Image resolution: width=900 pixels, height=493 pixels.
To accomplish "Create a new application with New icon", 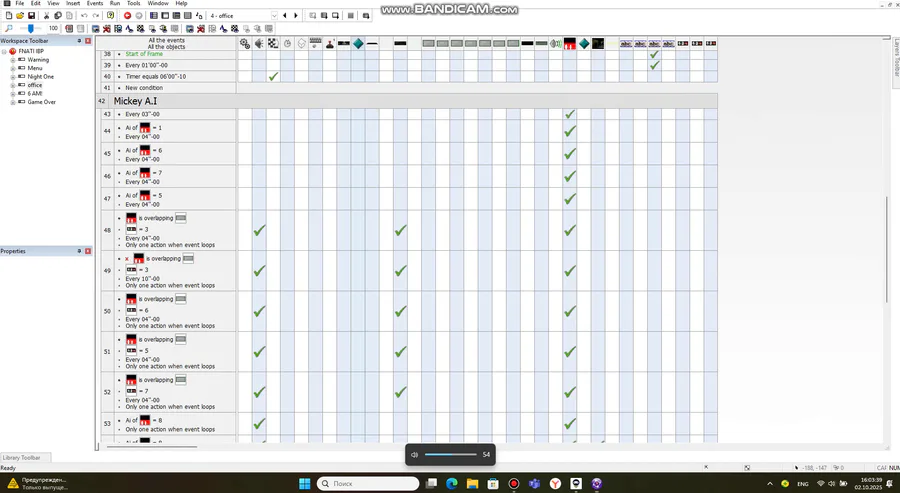I will click(9, 15).
